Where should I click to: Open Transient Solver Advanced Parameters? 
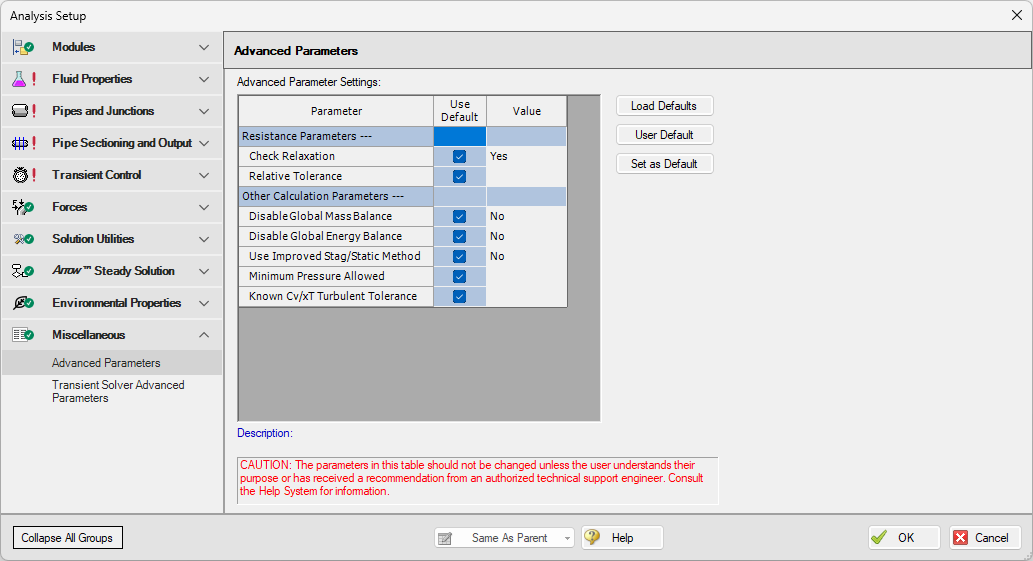pyautogui.click(x=118, y=391)
